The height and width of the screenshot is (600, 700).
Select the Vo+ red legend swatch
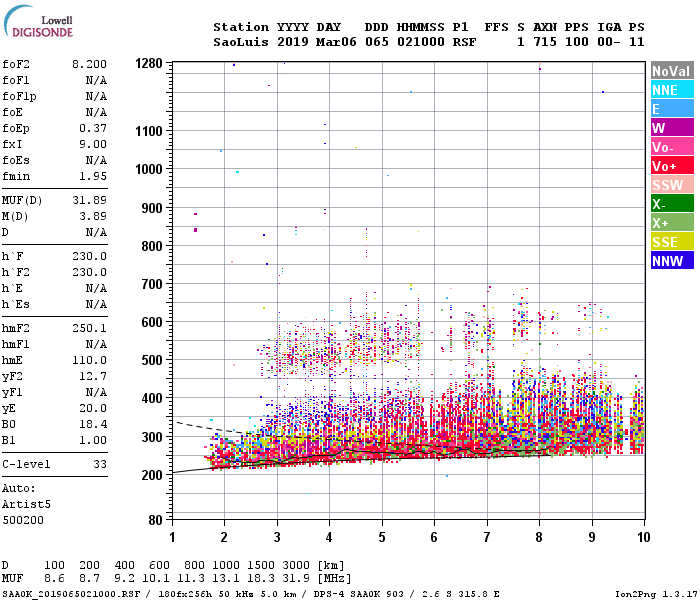[672, 166]
